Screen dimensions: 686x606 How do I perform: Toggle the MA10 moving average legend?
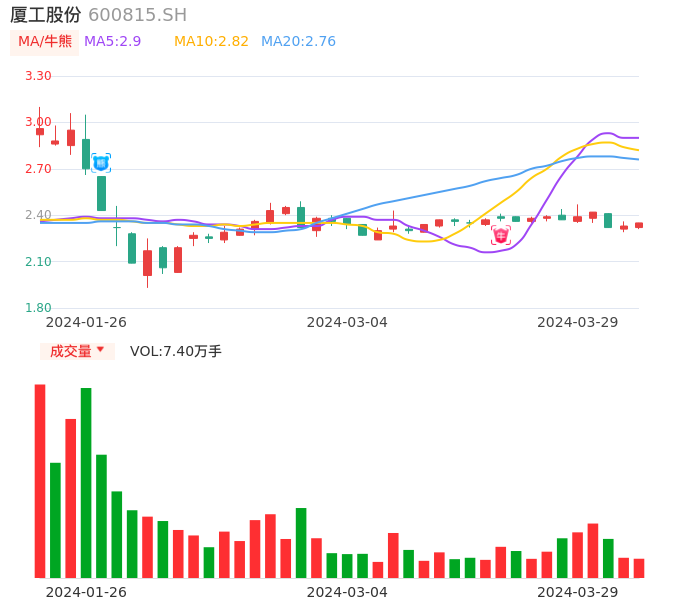point(211,41)
